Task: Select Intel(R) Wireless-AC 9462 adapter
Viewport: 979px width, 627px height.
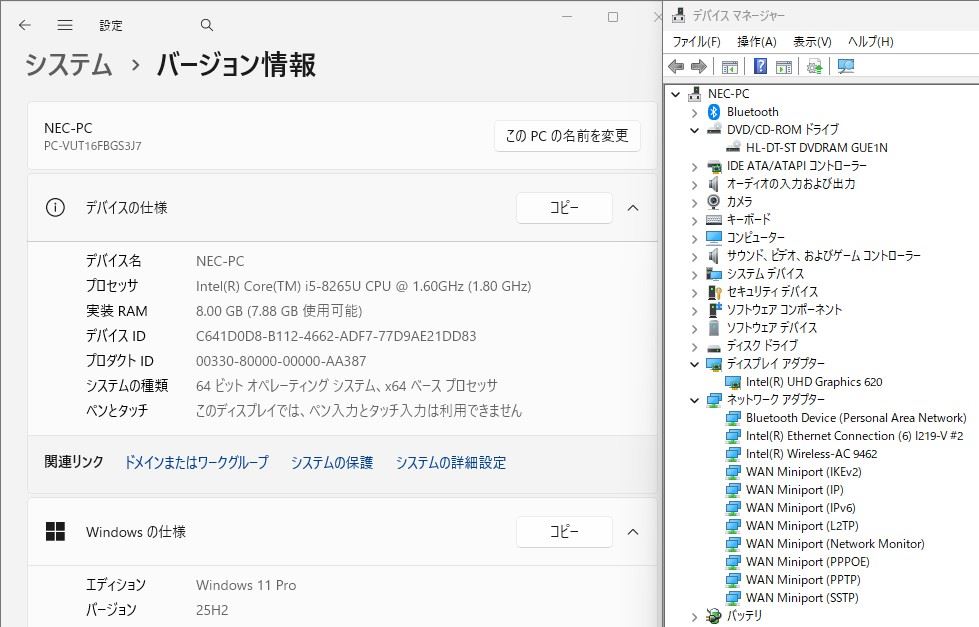Action: (811, 454)
